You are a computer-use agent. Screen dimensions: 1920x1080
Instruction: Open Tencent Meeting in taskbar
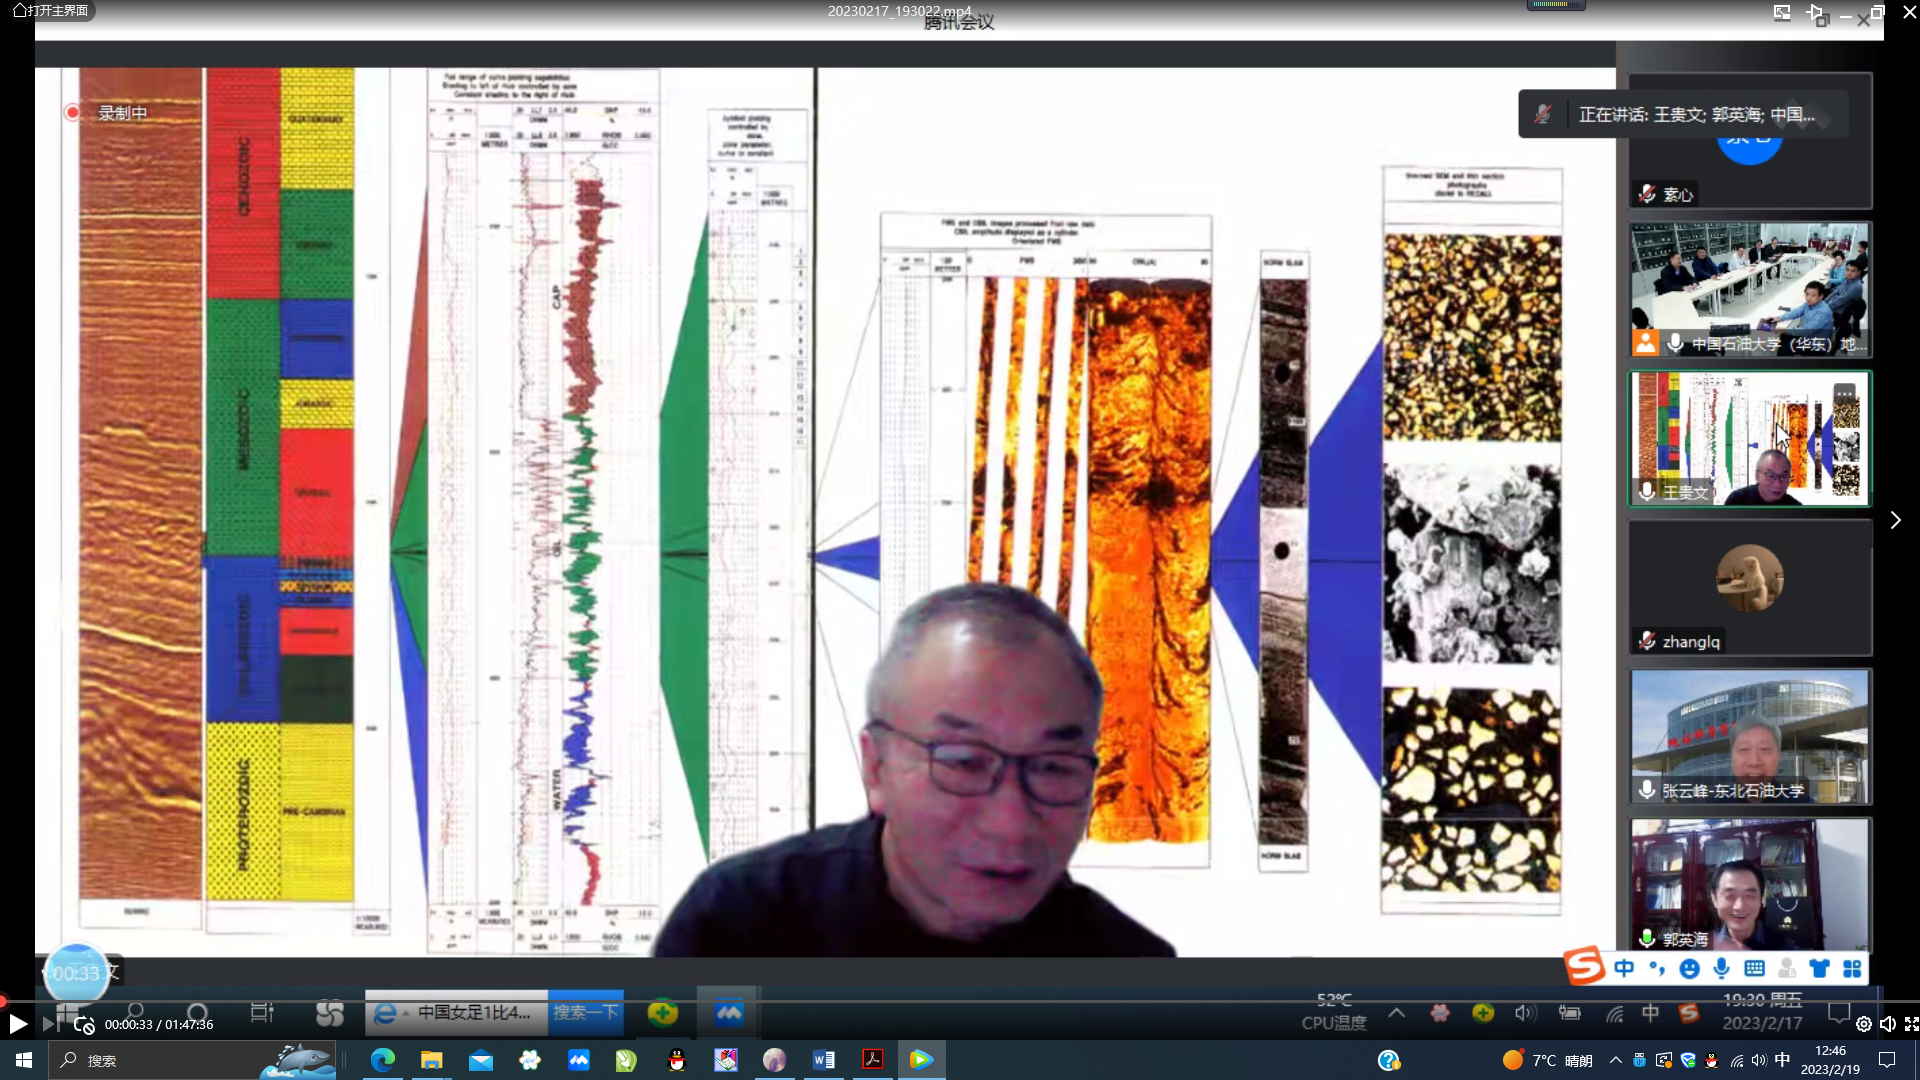(x=578, y=1060)
